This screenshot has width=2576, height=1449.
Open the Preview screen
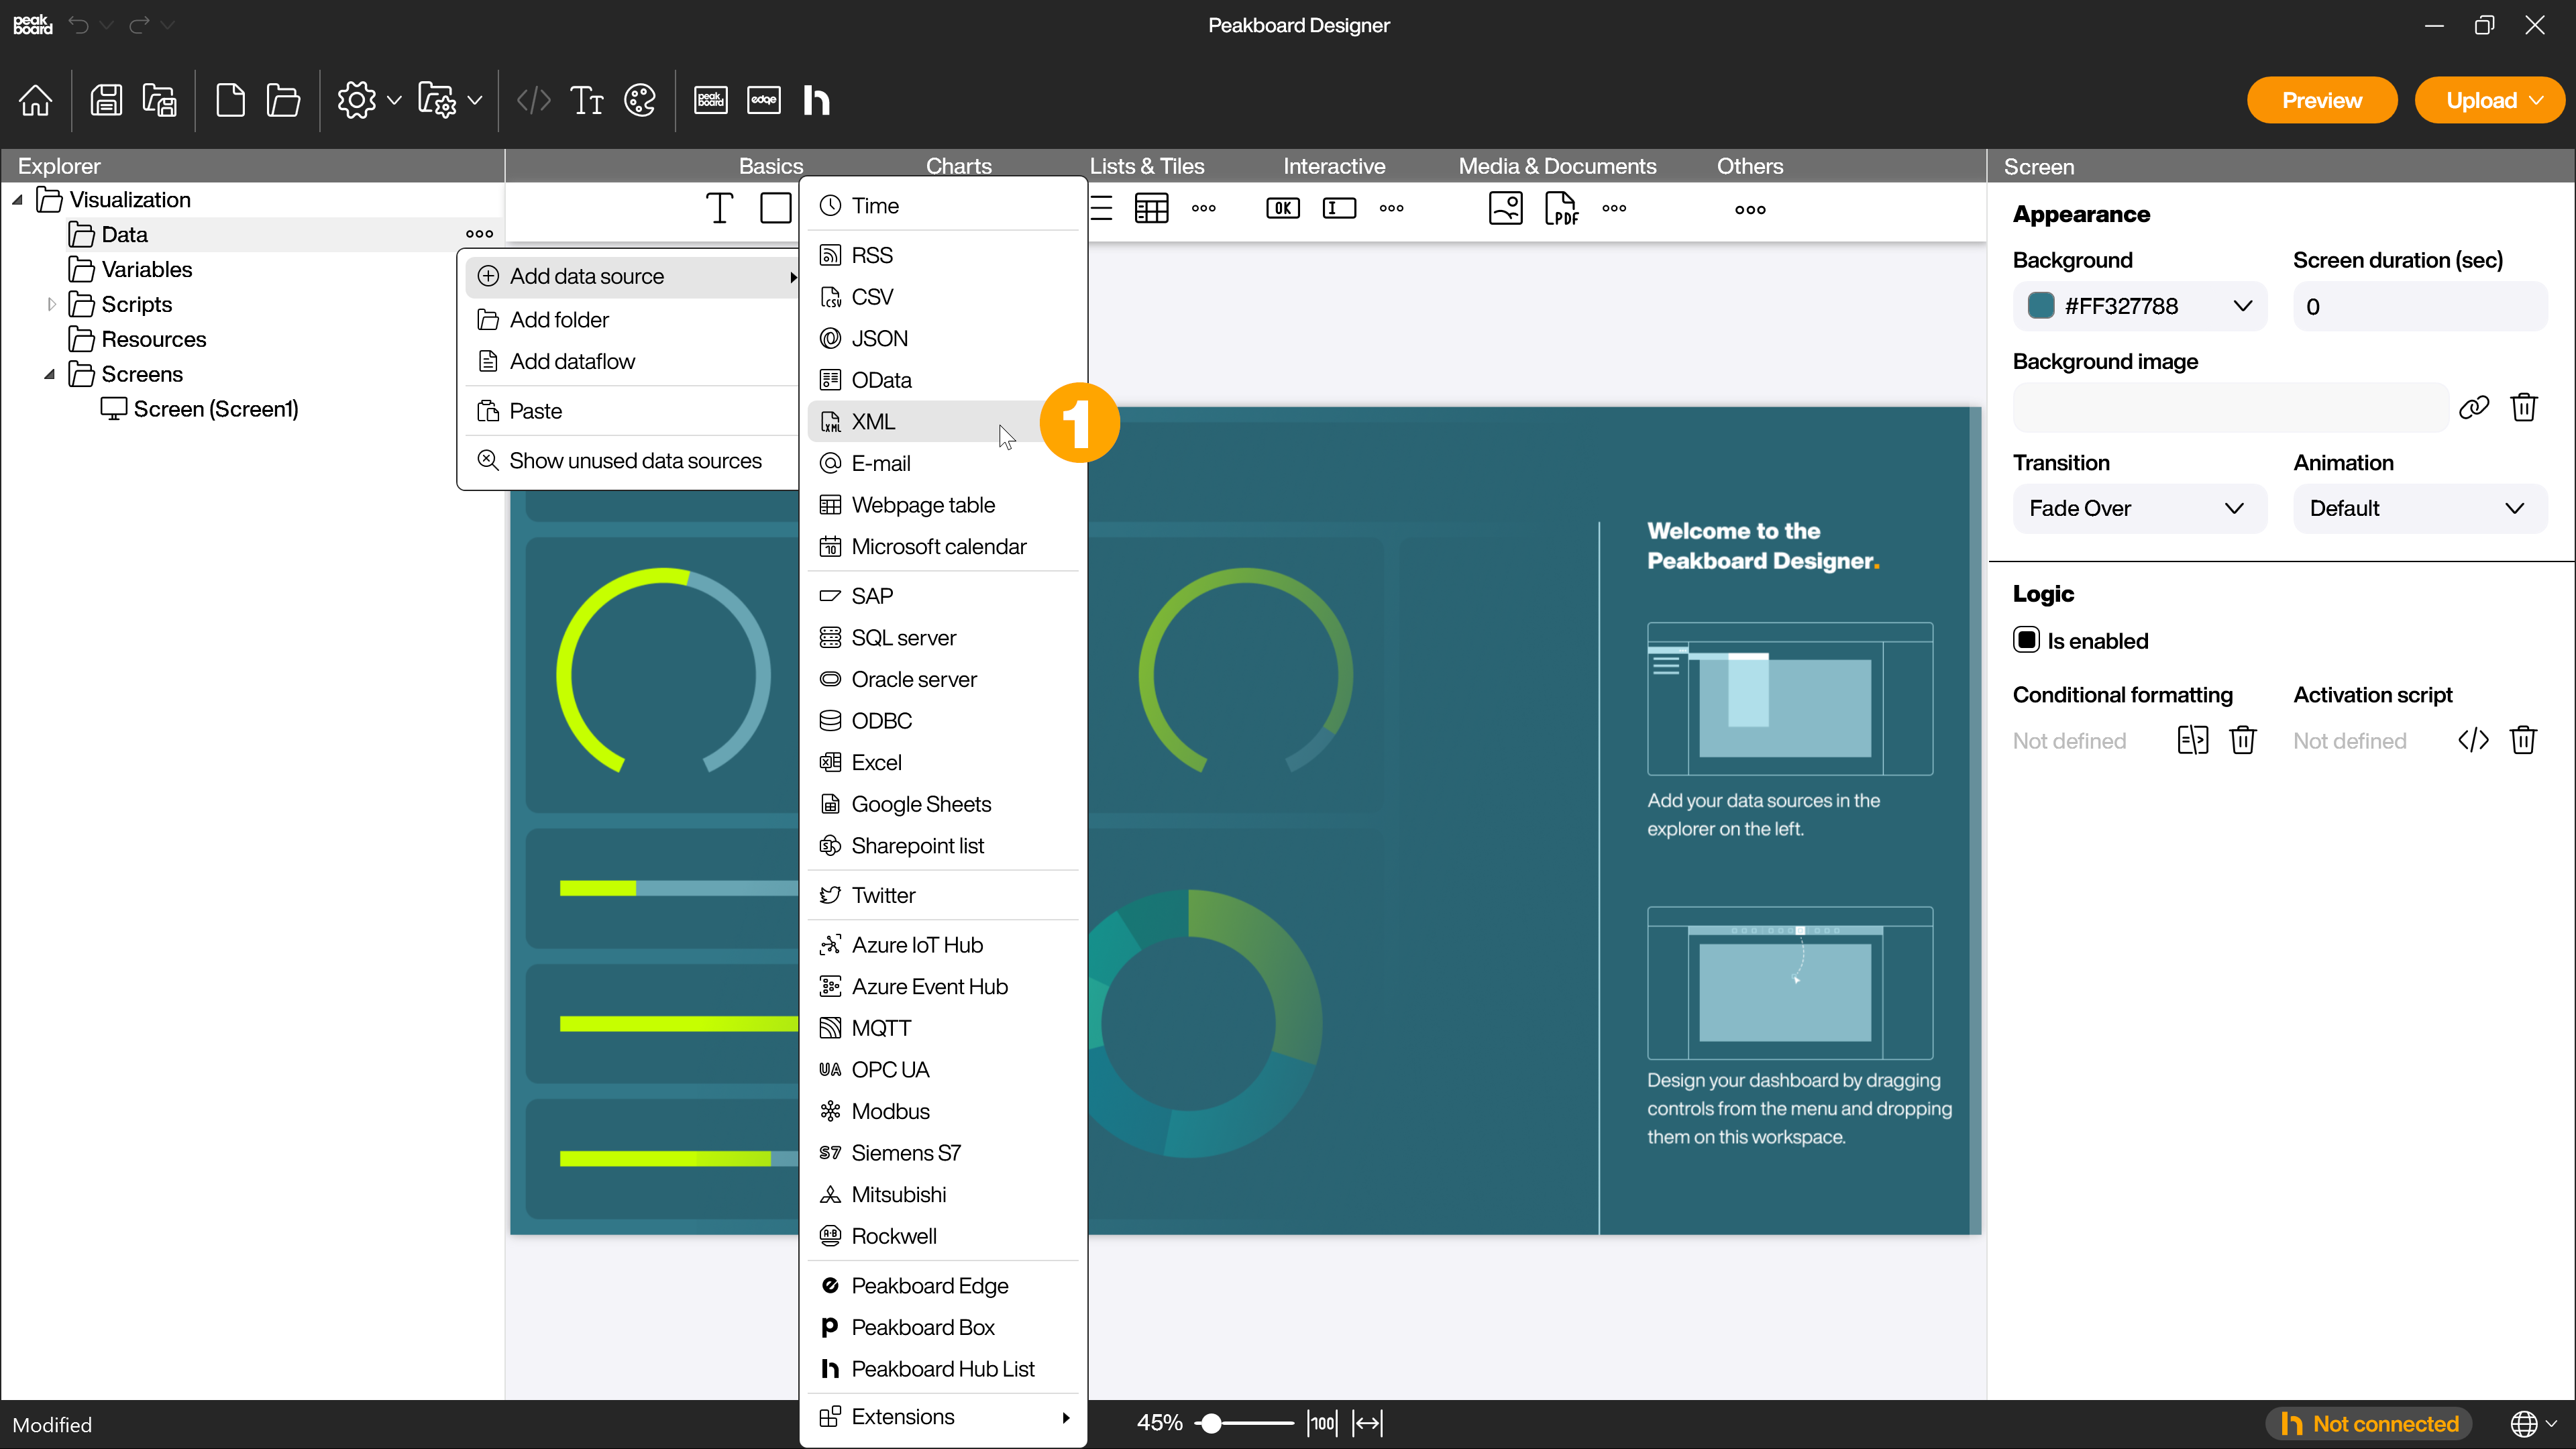(2323, 99)
